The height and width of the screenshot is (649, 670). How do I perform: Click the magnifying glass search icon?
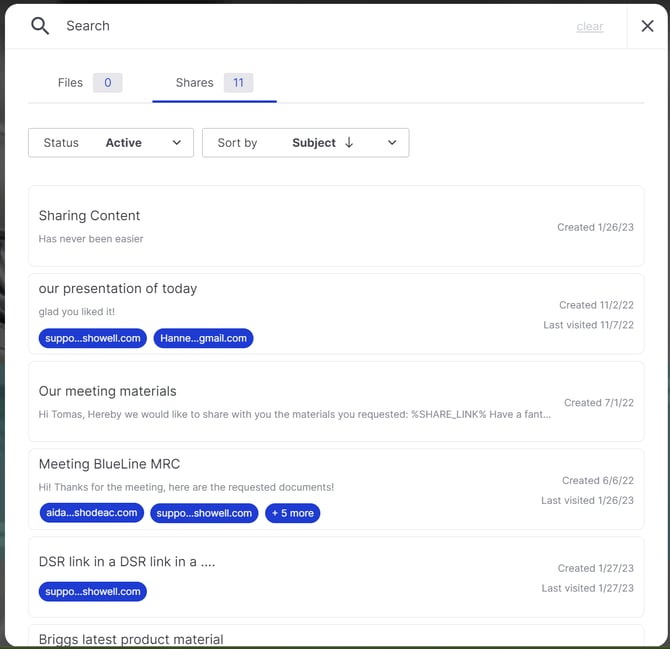tap(40, 26)
